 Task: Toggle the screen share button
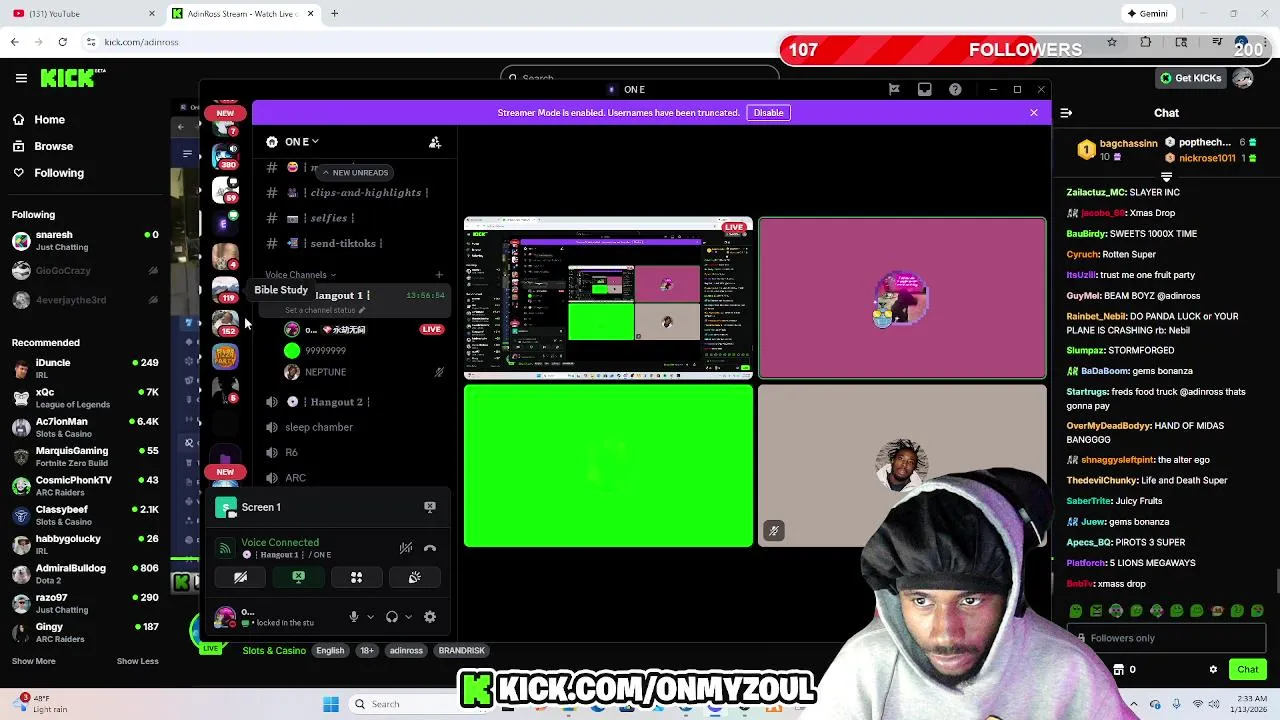click(298, 577)
